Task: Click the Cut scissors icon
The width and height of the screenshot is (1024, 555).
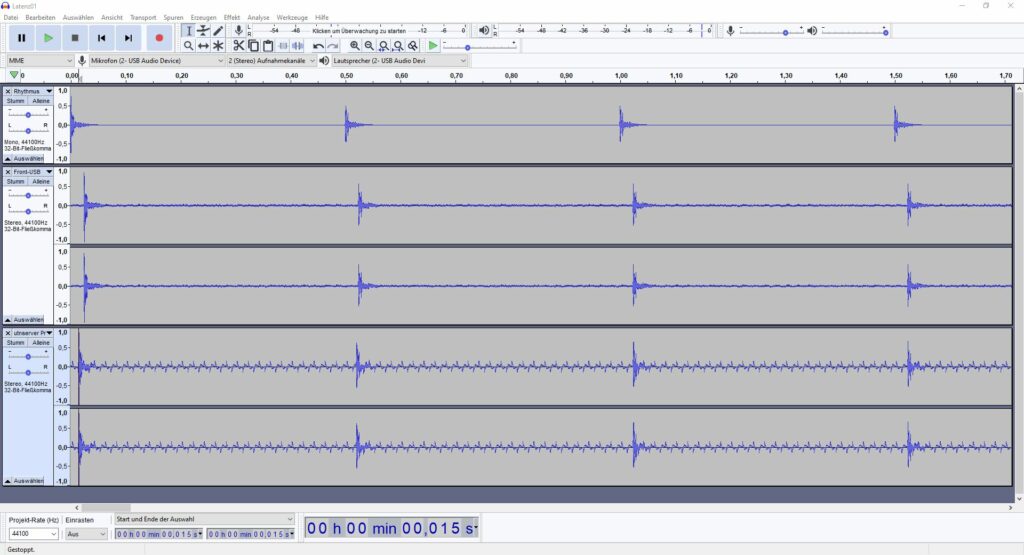Action: [x=238, y=46]
